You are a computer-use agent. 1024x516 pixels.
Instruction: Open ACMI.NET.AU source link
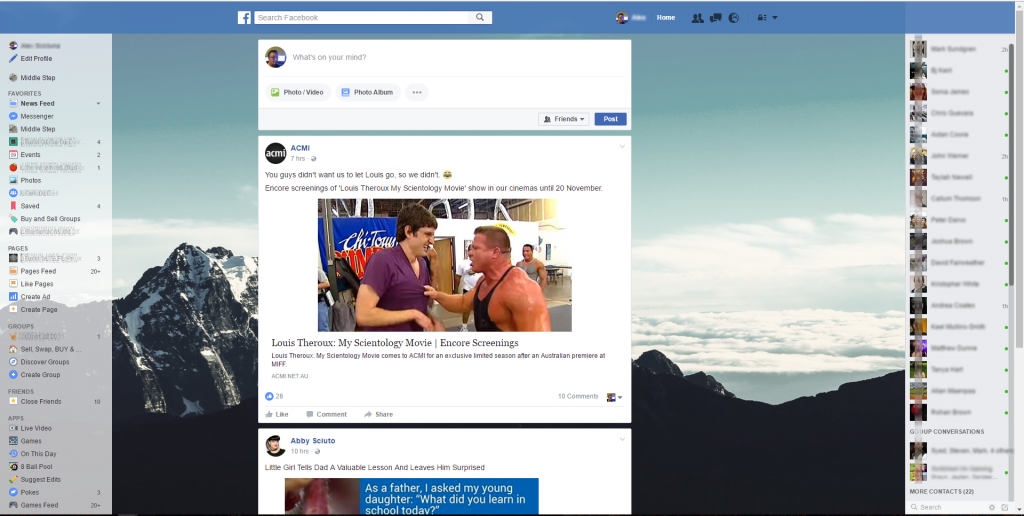tap(290, 376)
